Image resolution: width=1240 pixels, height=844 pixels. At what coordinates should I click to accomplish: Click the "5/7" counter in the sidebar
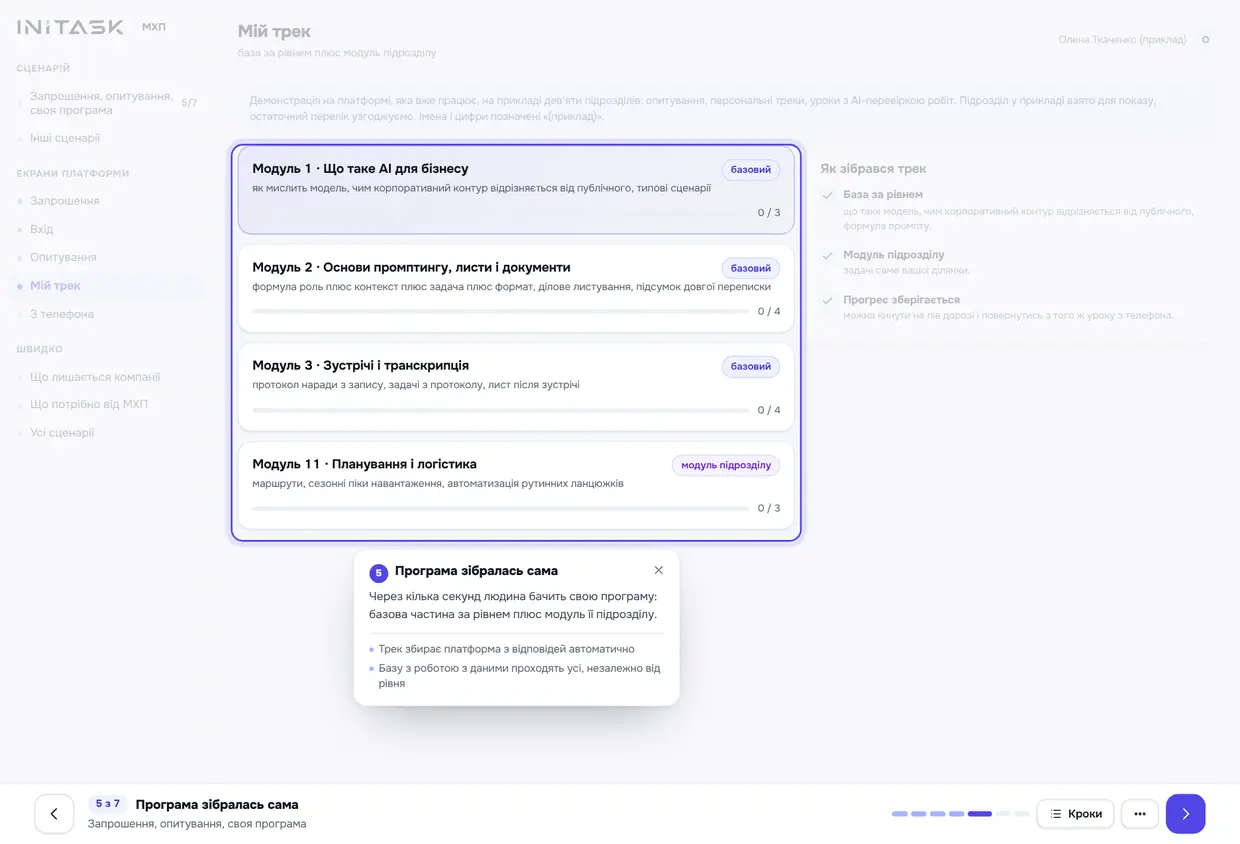click(189, 103)
